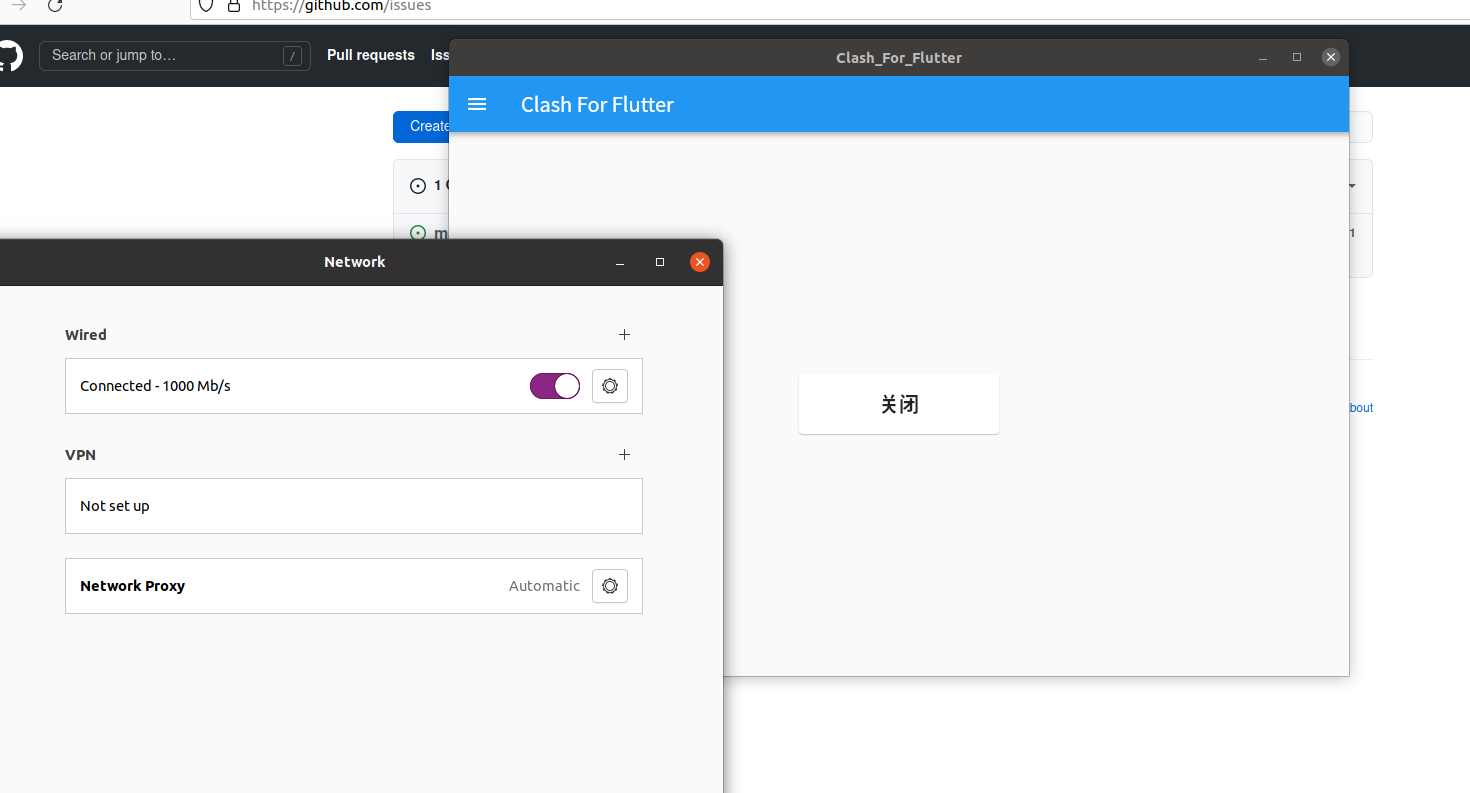The image size is (1470, 793).
Task: Click the tracking protection shield icon
Action: click(x=205, y=6)
